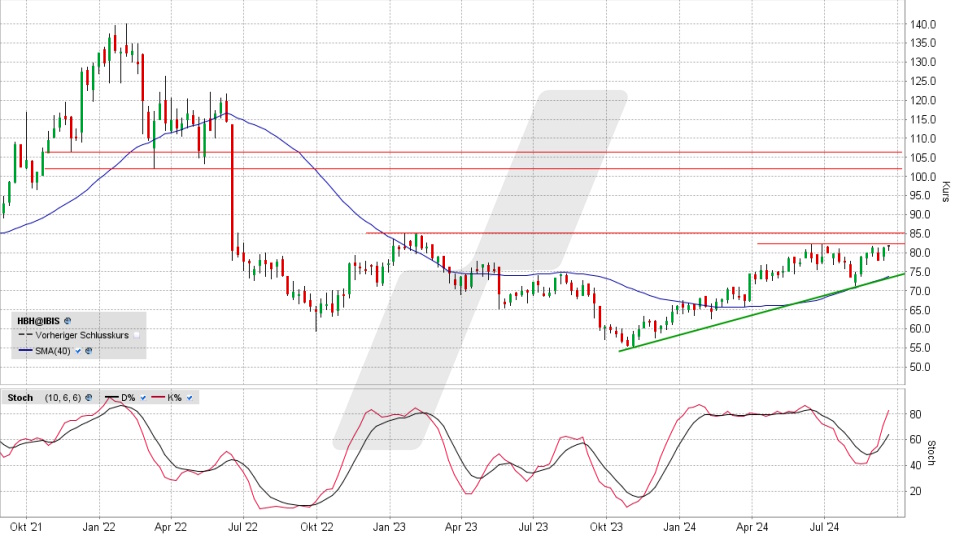Click the Apr '24 date label
The image size is (960, 540).
752,527
